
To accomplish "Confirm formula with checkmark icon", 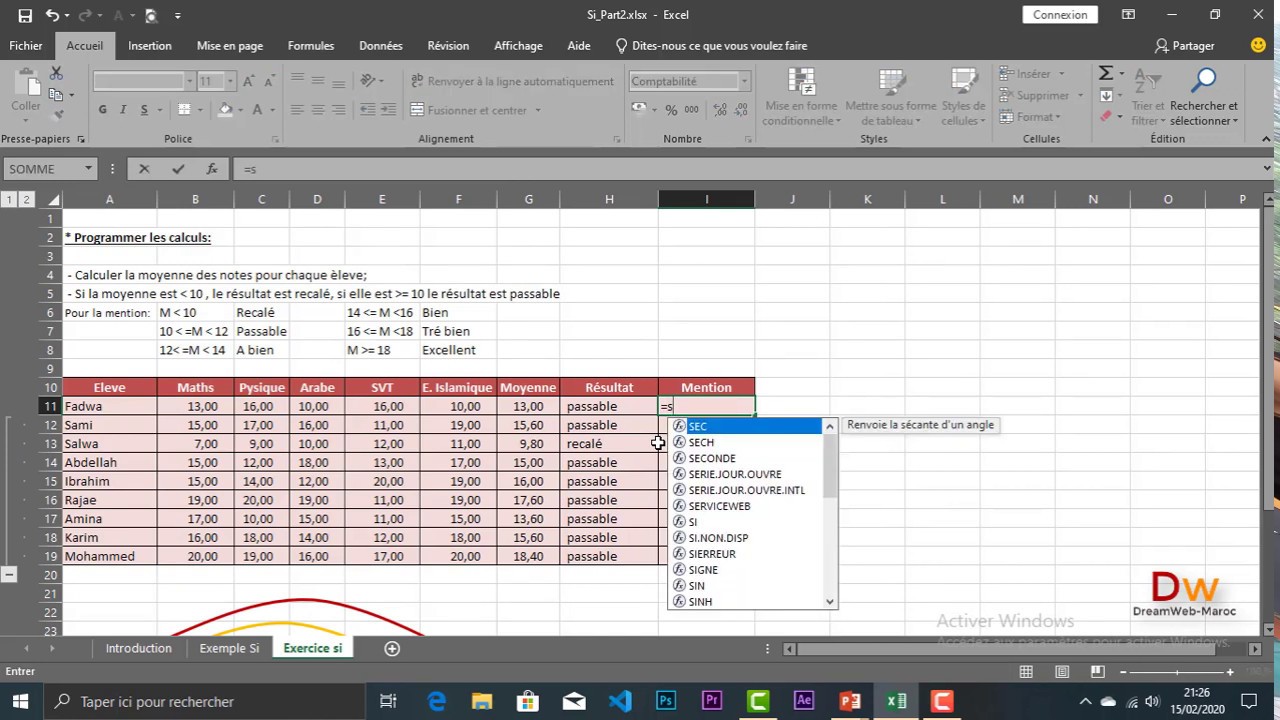I will [178, 169].
